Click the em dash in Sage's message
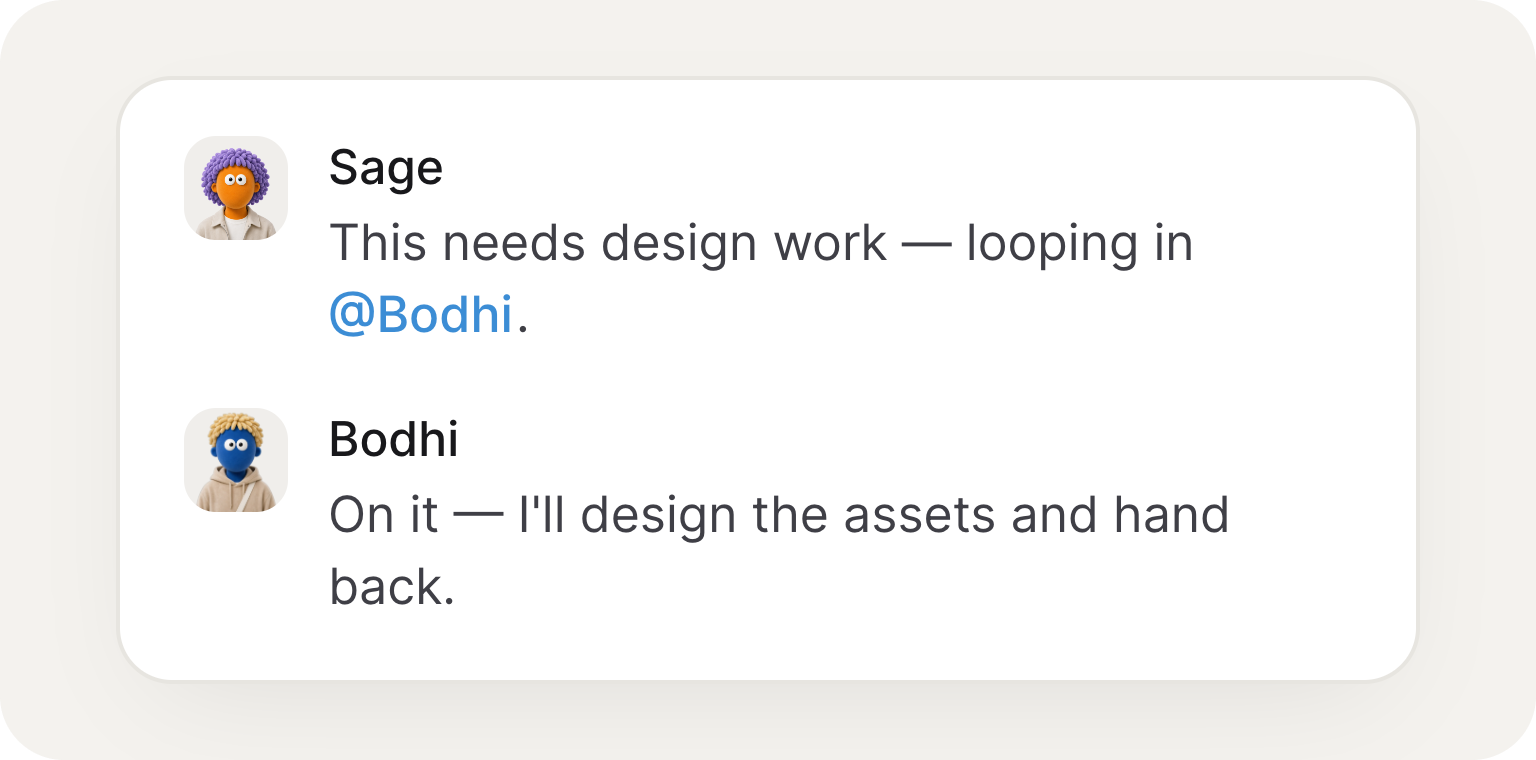The image size is (1536, 760). [927, 245]
